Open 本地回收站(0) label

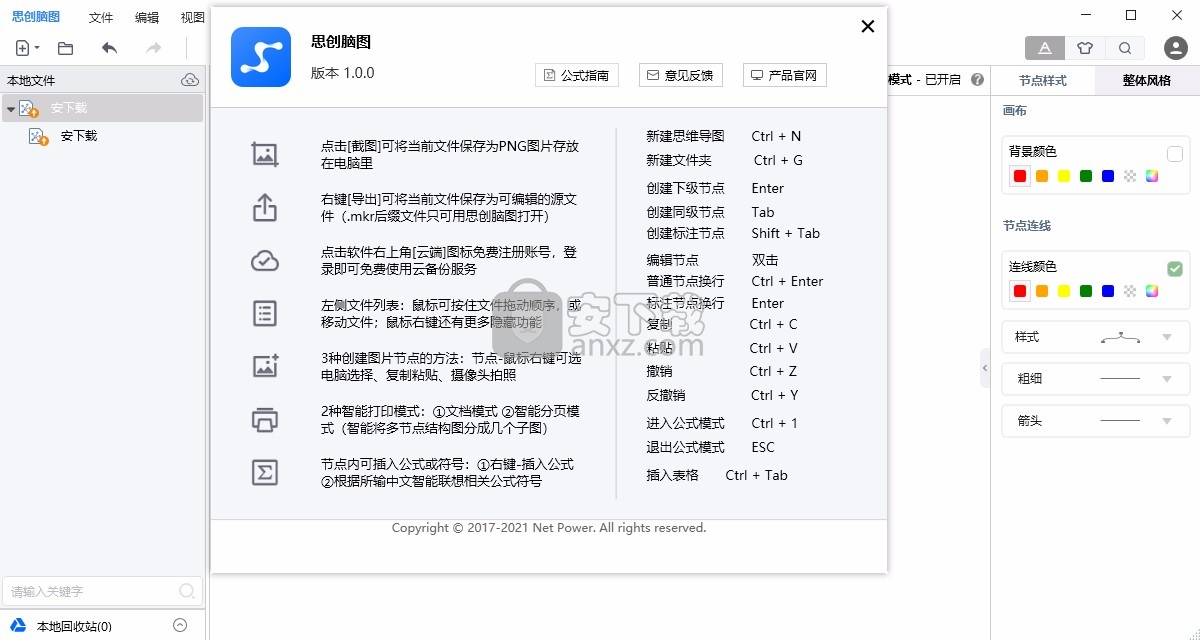point(74,627)
